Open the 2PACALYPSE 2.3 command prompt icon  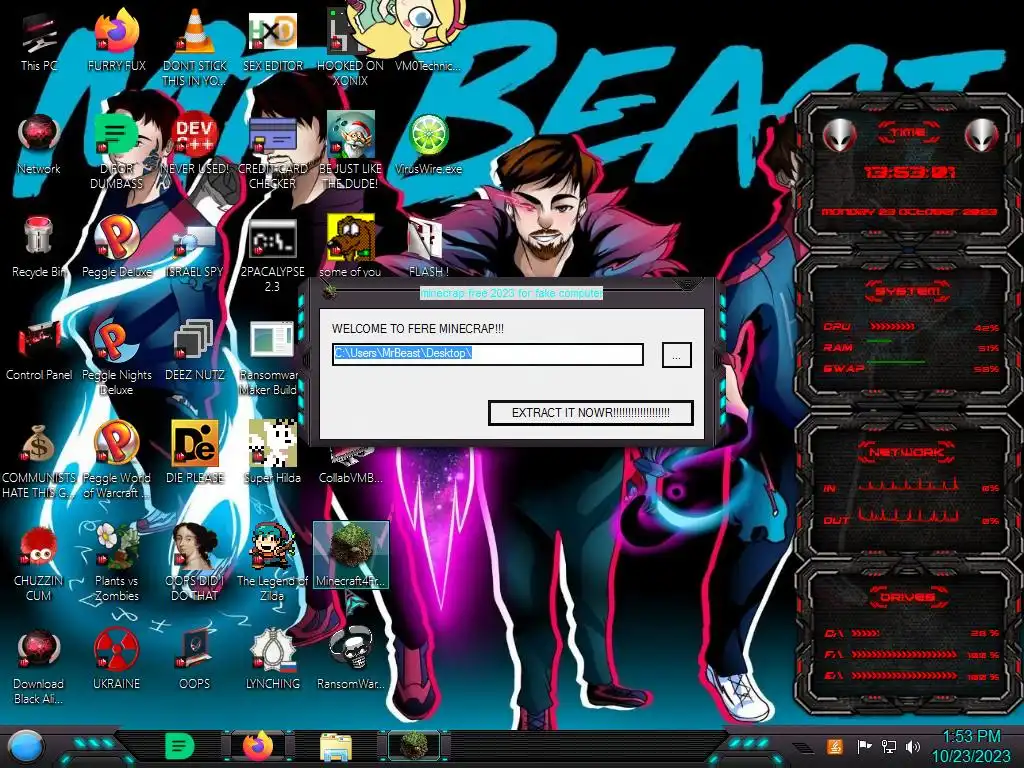(272, 255)
